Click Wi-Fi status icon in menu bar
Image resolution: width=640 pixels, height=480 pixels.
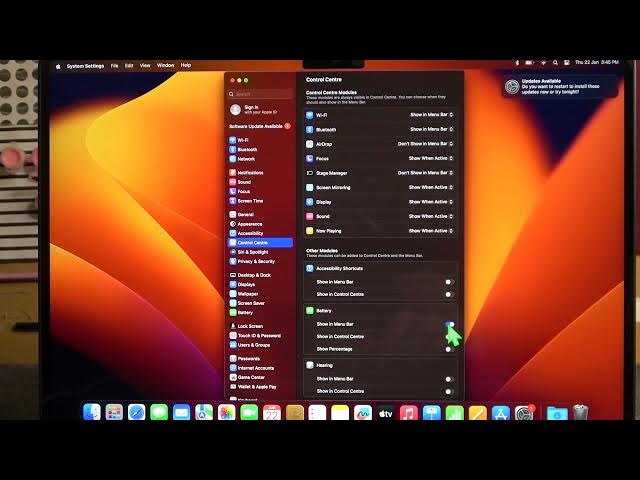(x=543, y=62)
